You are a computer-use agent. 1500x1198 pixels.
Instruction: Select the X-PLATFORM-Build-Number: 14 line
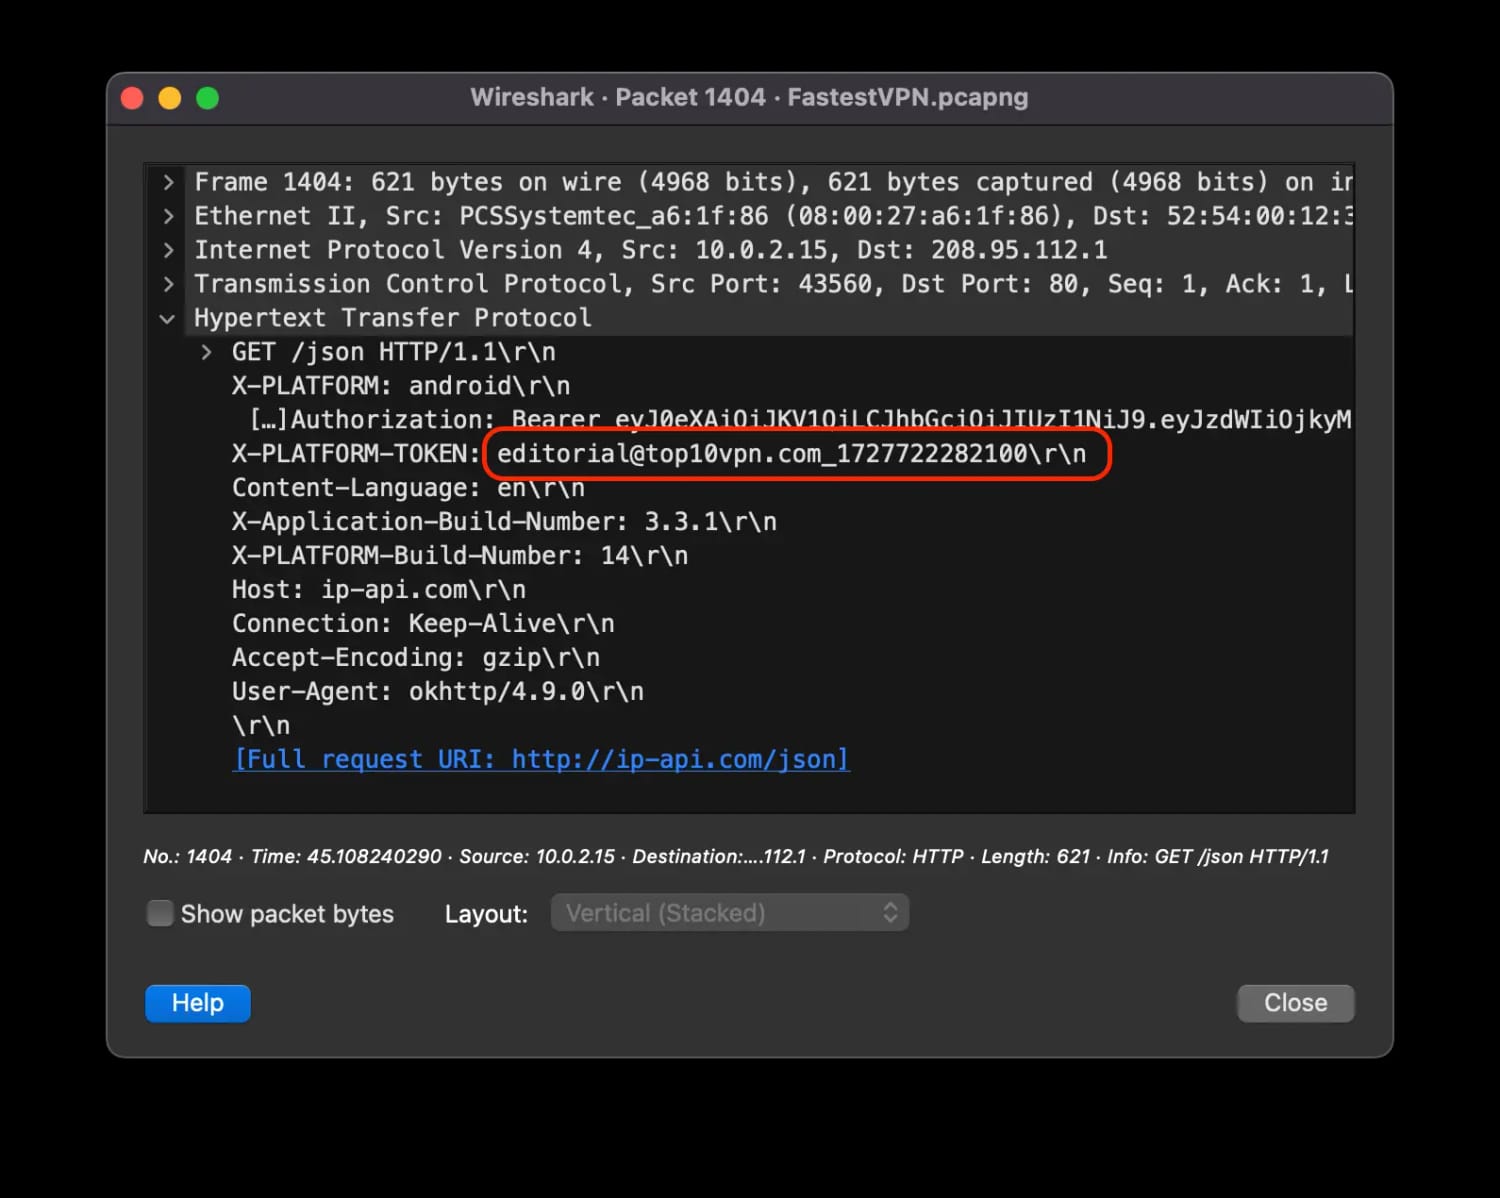tap(460, 556)
